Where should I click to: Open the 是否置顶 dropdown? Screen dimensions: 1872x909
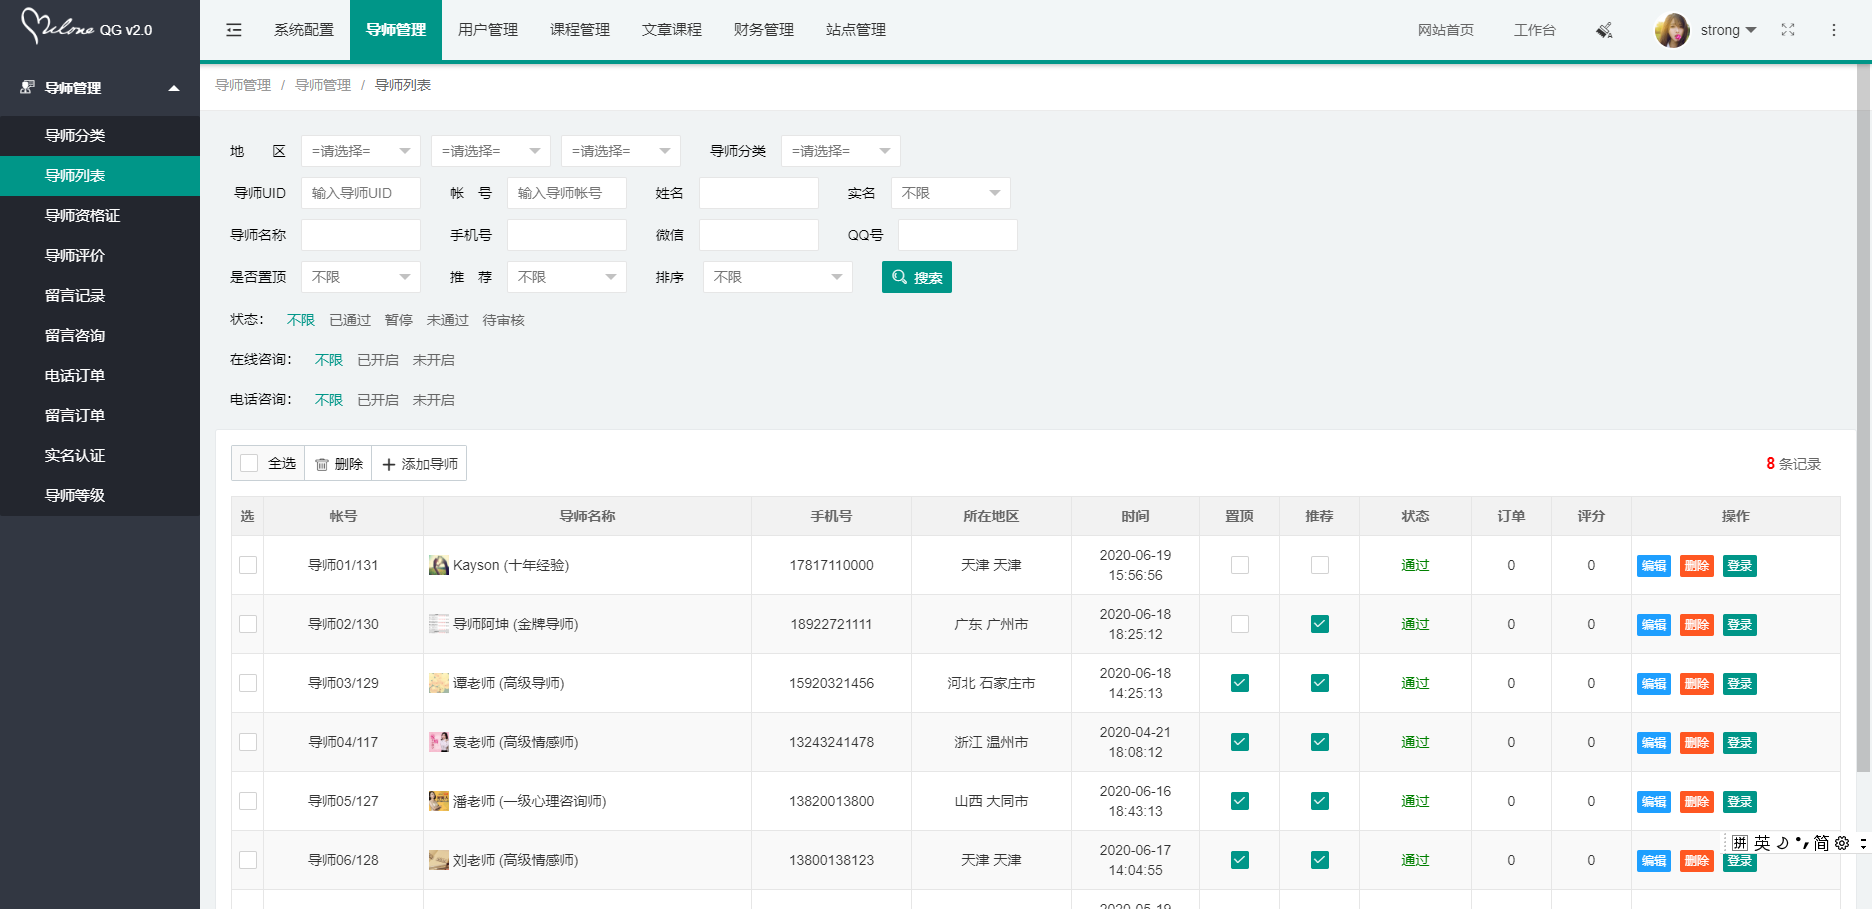[x=361, y=277]
